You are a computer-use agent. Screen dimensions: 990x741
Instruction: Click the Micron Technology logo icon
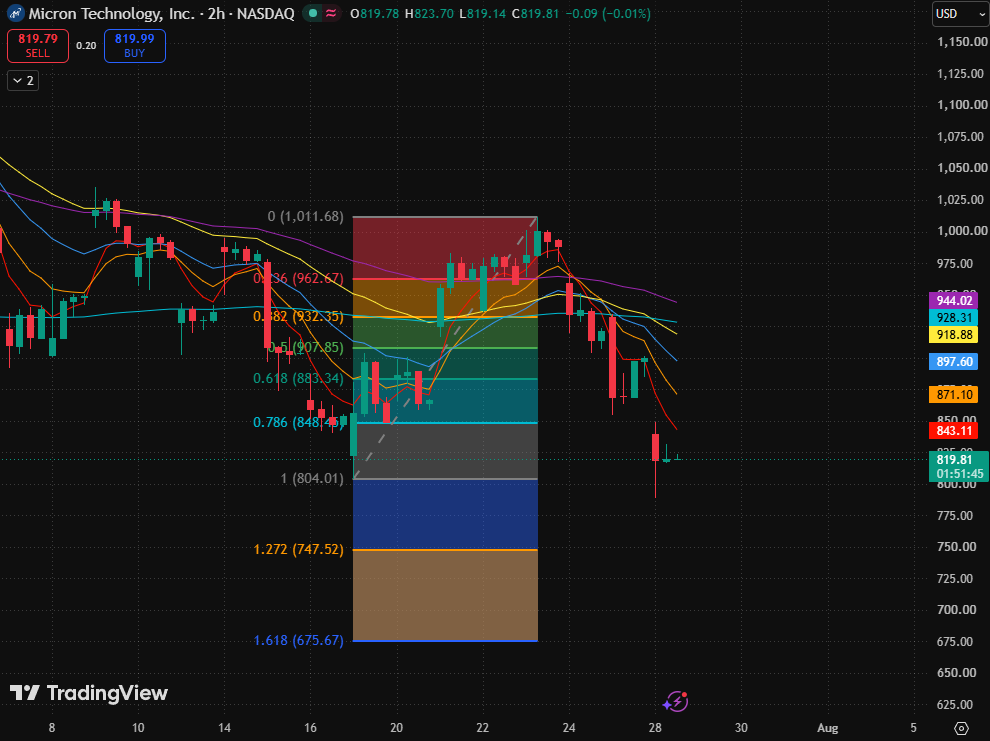[x=15, y=13]
